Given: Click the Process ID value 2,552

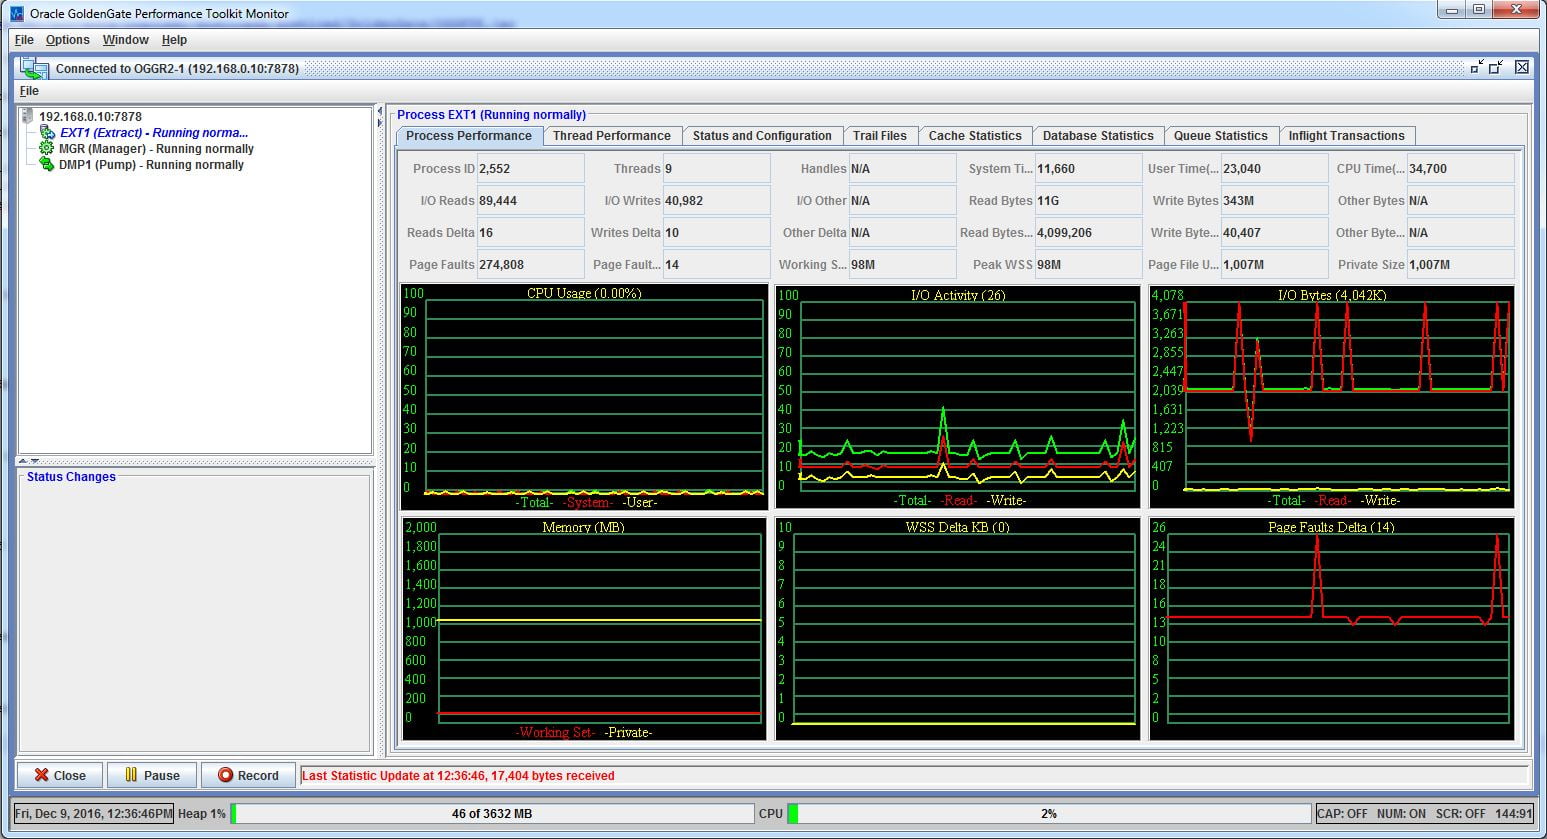Looking at the screenshot, I should click(530, 169).
